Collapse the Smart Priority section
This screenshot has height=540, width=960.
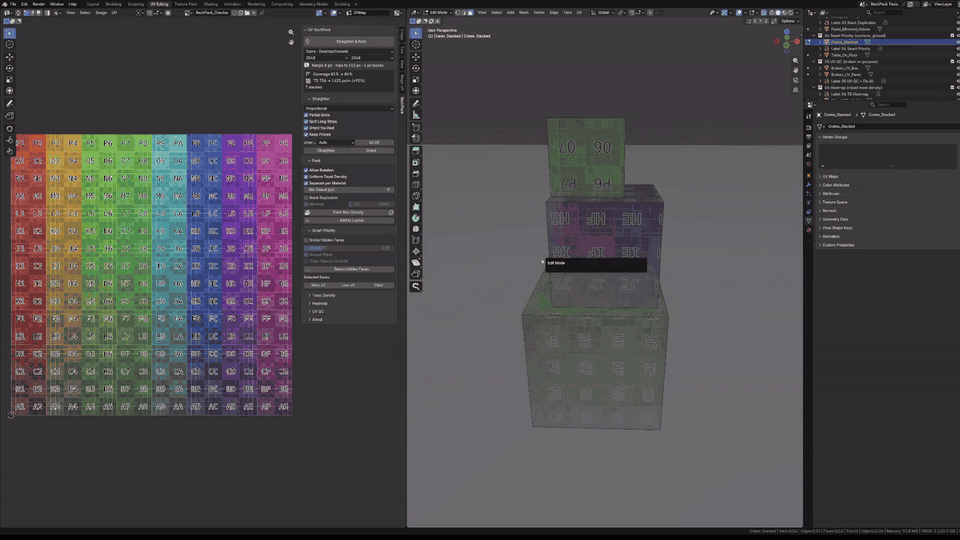click(x=322, y=230)
